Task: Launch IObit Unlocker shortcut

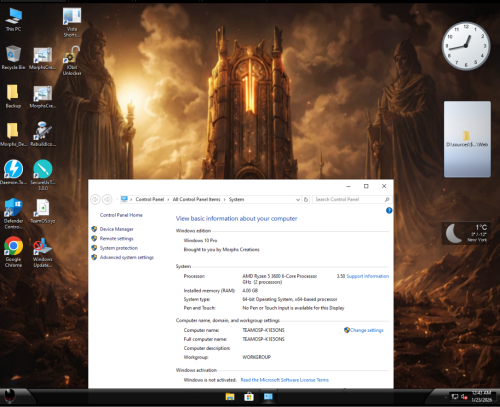Action: click(72, 61)
